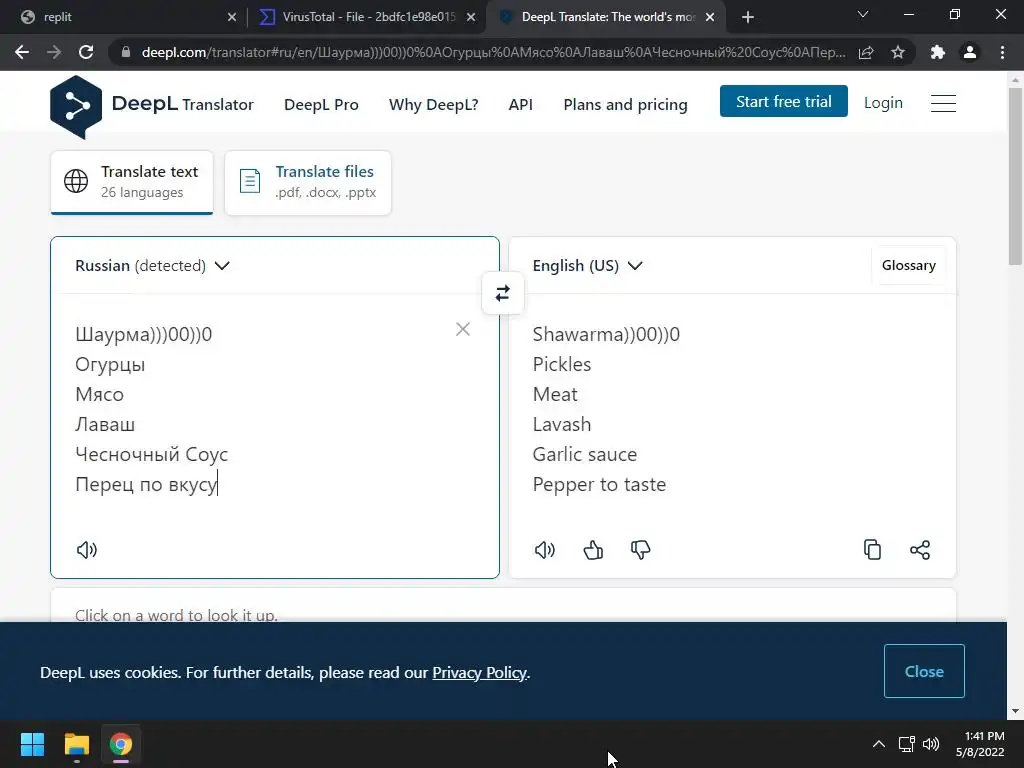Open the Privacy Policy link
This screenshot has height=768, width=1024.
point(479,673)
